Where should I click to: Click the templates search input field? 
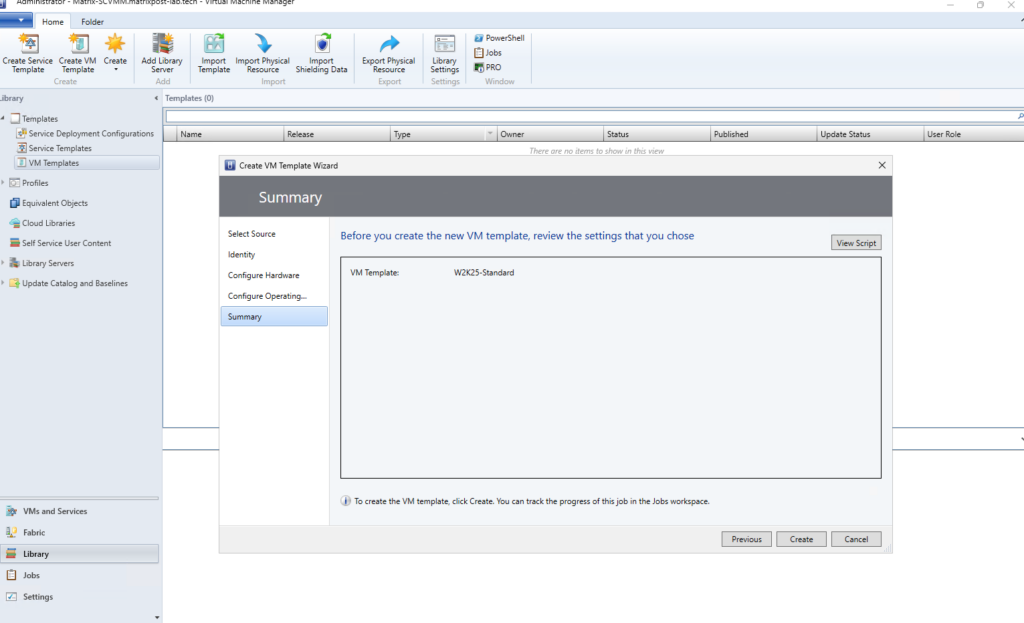[590, 116]
